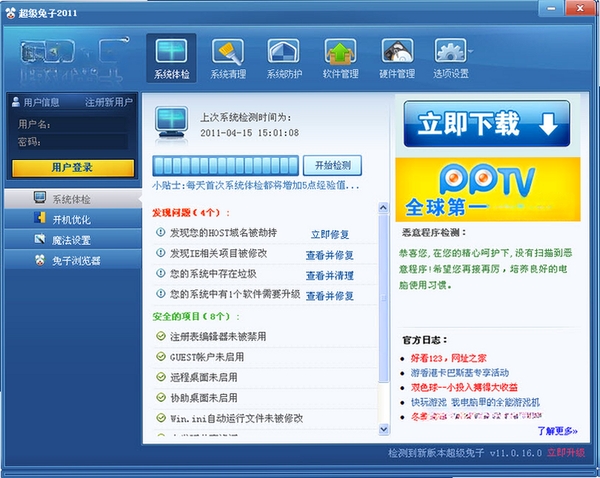The image size is (600, 478).
Task: Select 兔子浏览器 in the left sidebar
Action: click(73, 261)
